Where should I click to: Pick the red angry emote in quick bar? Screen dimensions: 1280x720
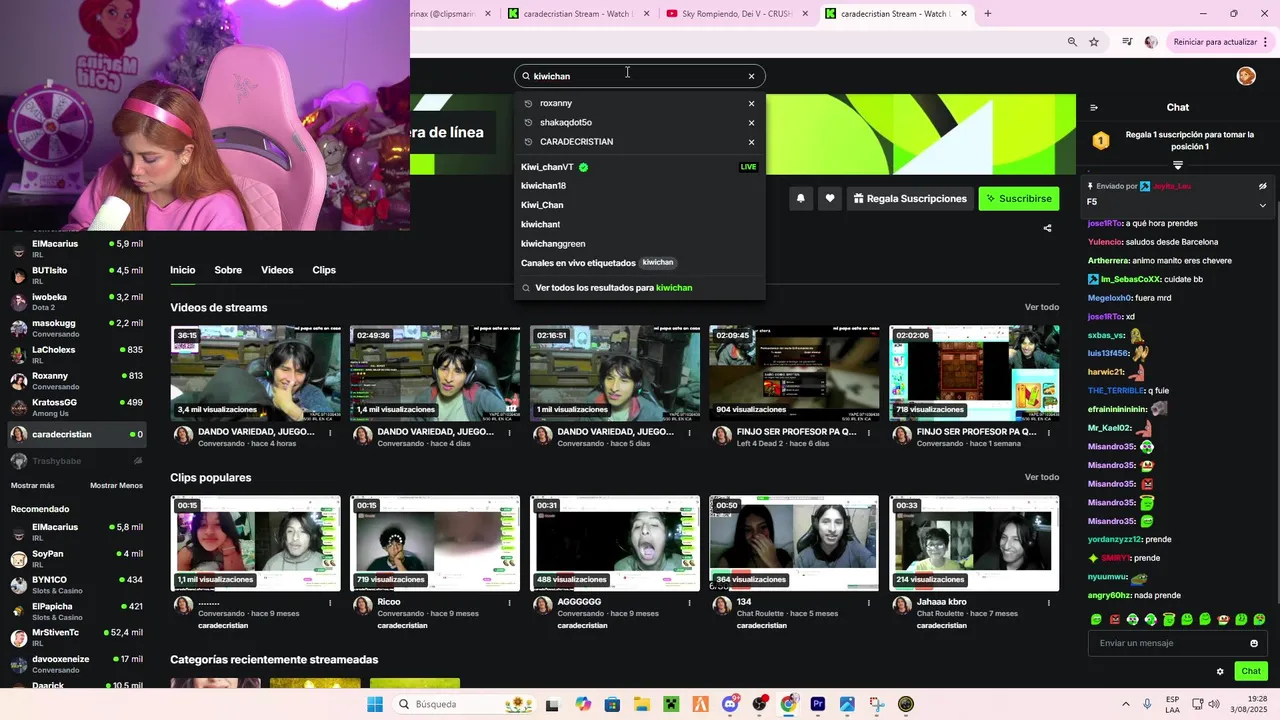[x=1115, y=620]
